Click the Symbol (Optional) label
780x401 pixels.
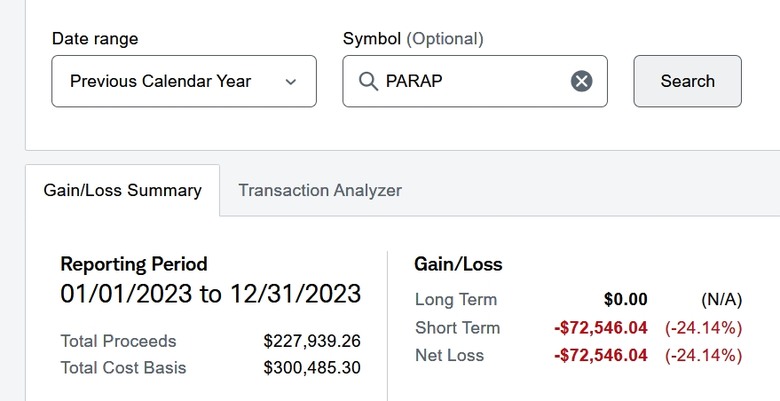(413, 38)
